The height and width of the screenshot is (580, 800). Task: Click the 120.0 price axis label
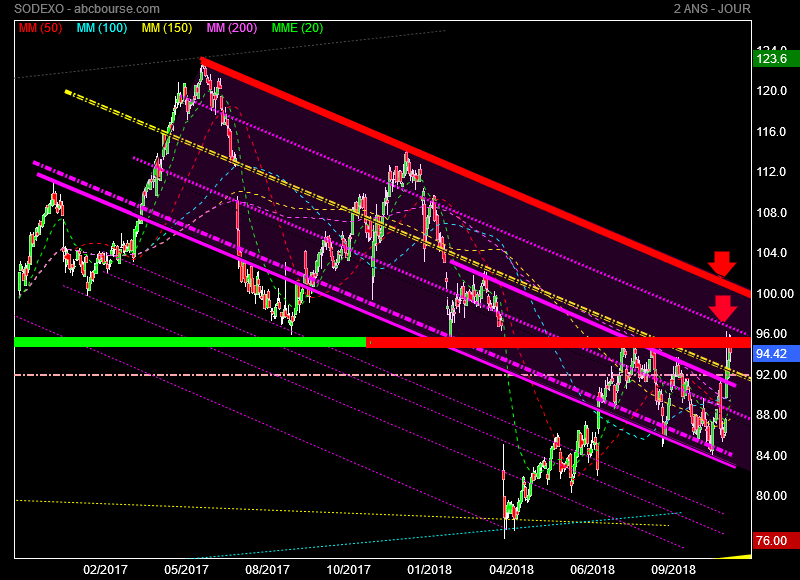click(771, 91)
